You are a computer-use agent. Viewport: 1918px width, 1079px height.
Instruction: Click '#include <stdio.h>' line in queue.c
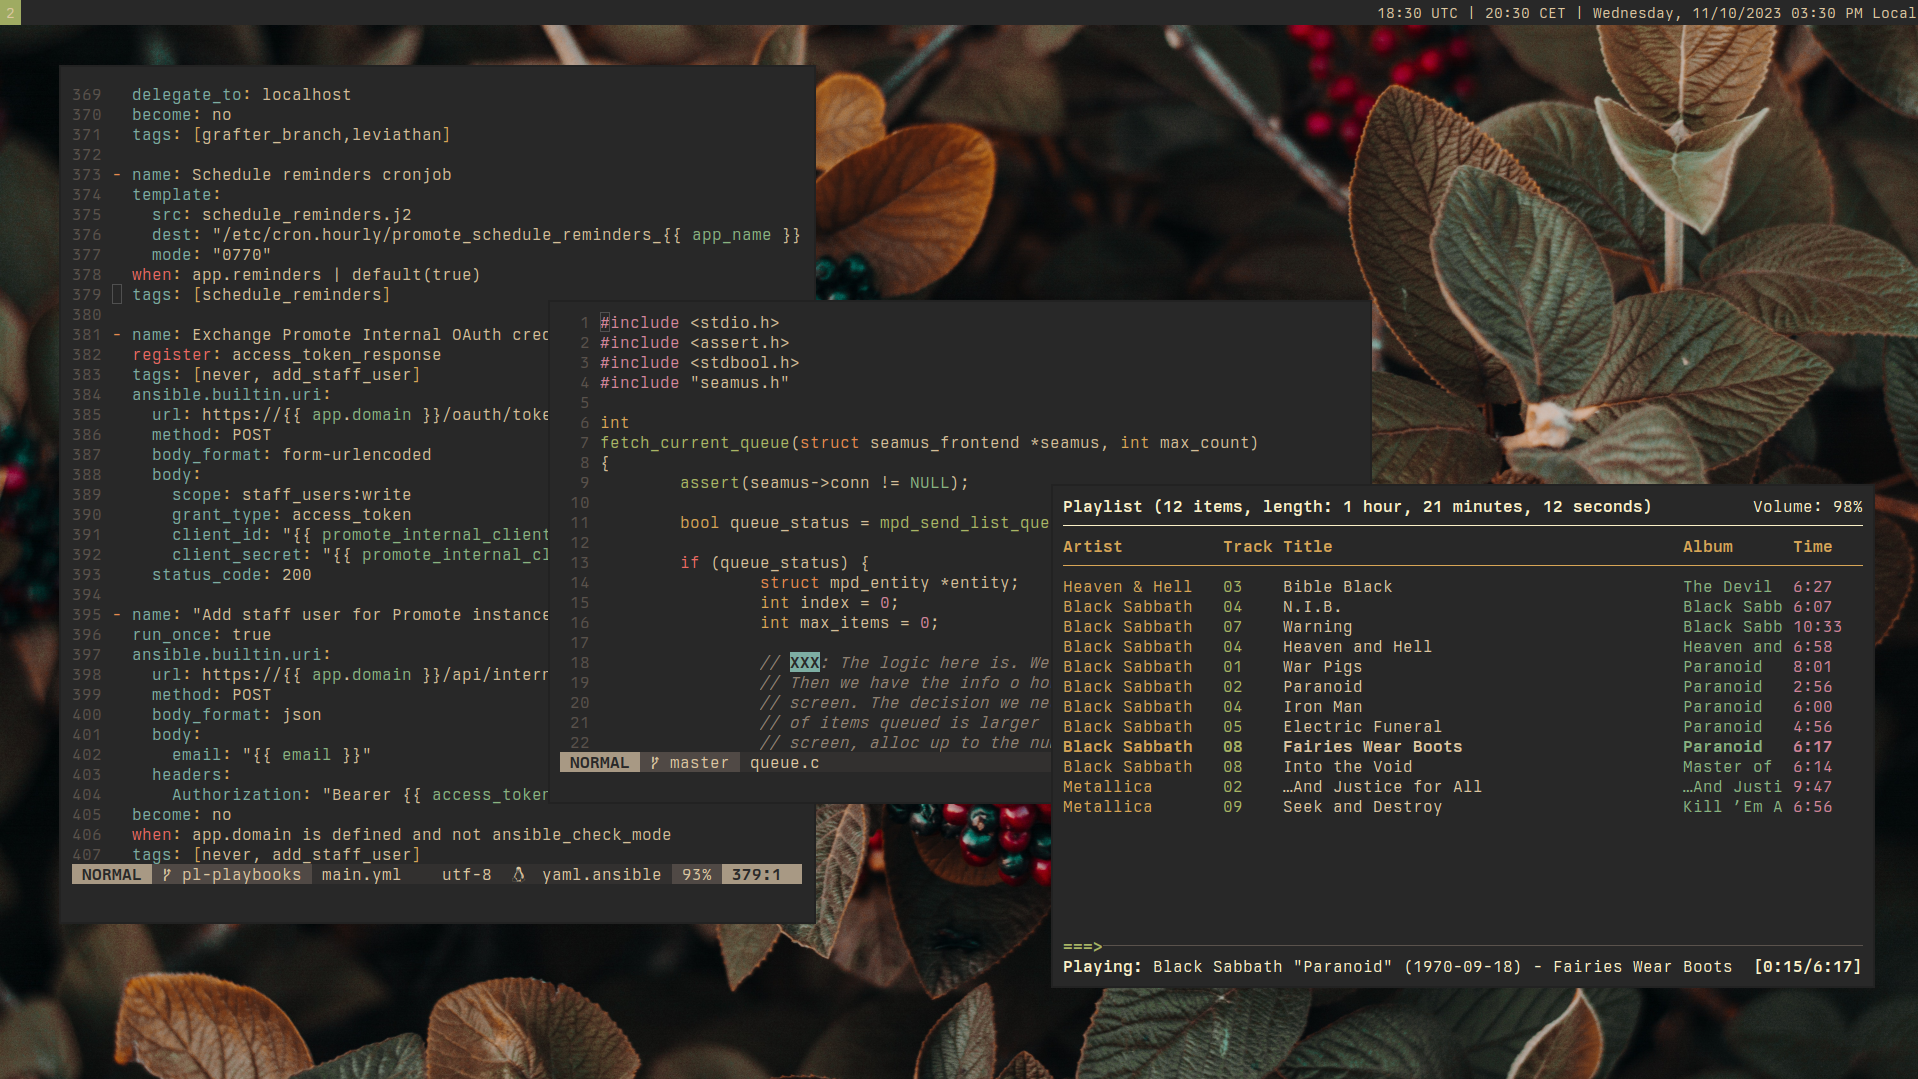coord(689,323)
